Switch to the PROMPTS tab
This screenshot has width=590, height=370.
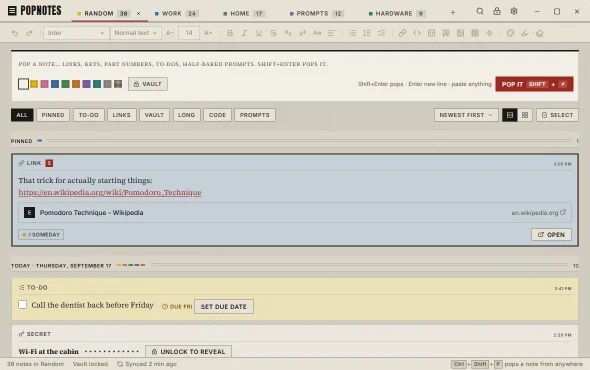(x=316, y=14)
